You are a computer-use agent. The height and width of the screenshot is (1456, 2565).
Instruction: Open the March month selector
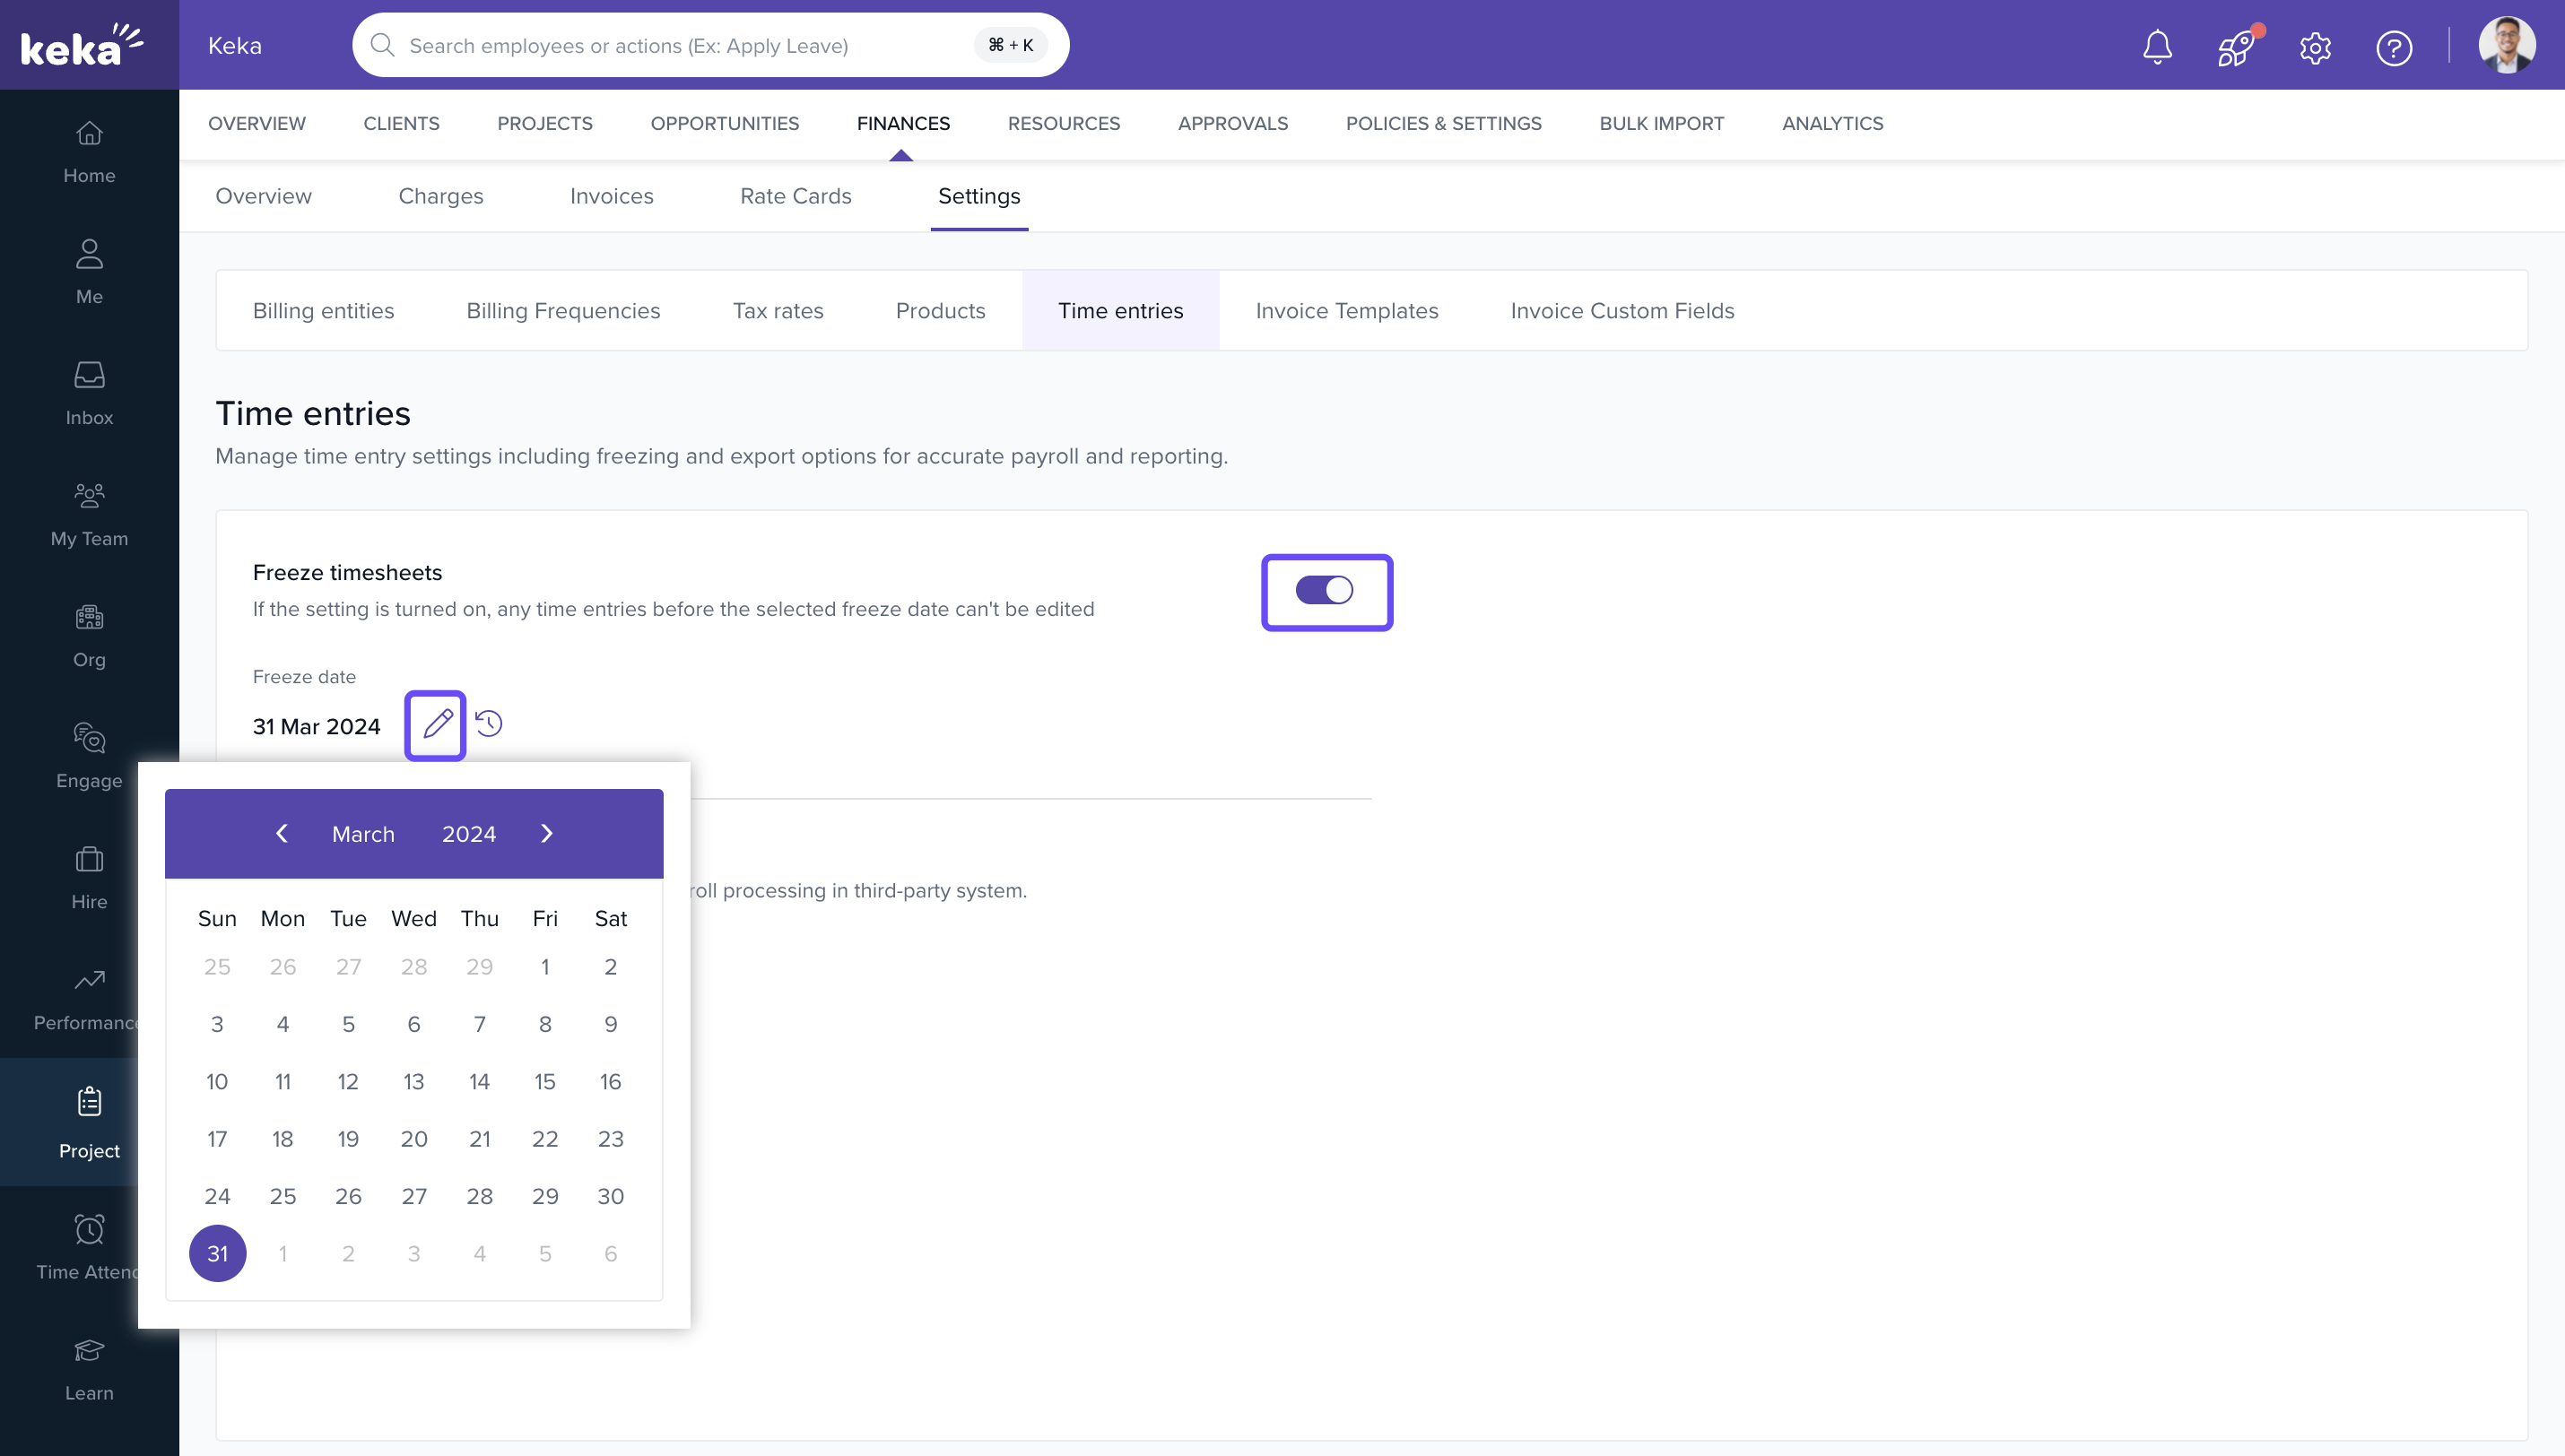(363, 834)
